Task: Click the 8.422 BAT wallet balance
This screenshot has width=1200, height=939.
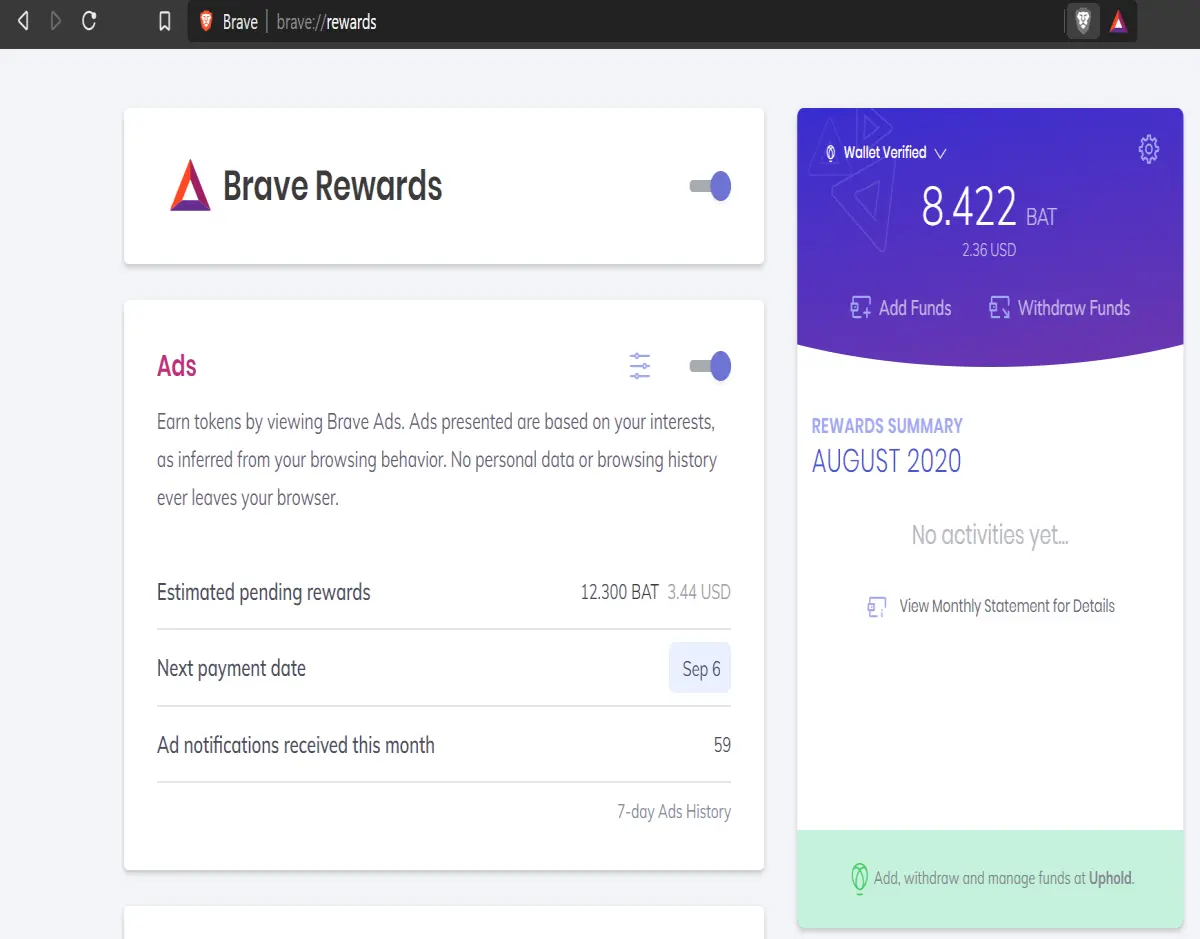Action: pyautogui.click(x=988, y=208)
